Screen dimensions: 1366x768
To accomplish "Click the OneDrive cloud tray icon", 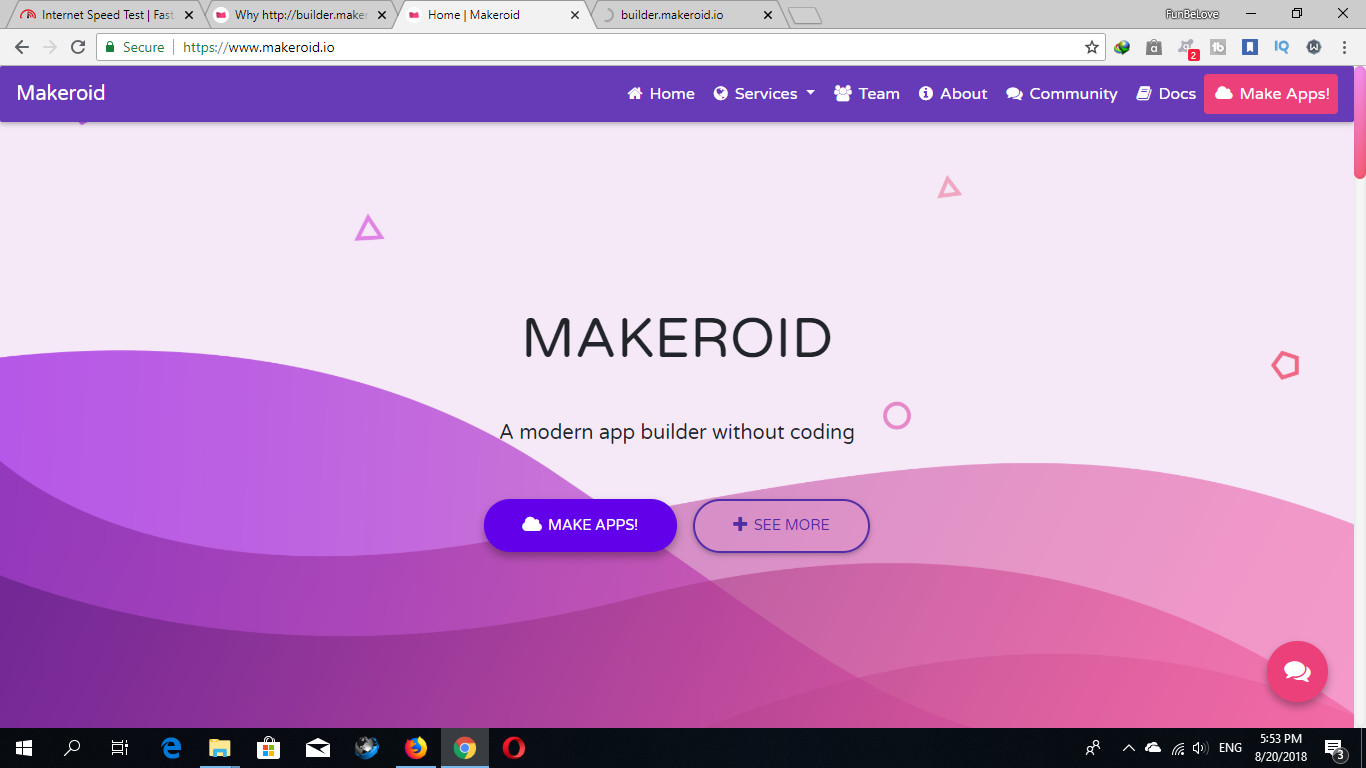I will (1153, 748).
